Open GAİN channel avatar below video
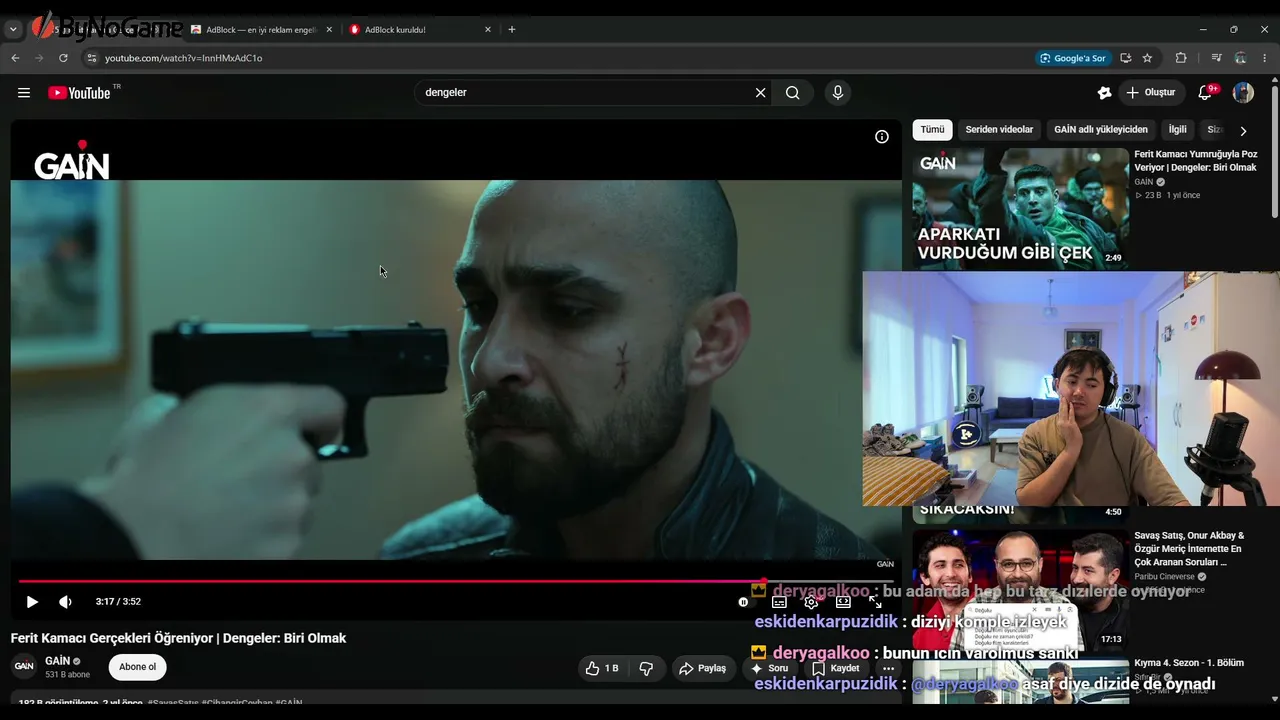 click(x=24, y=667)
